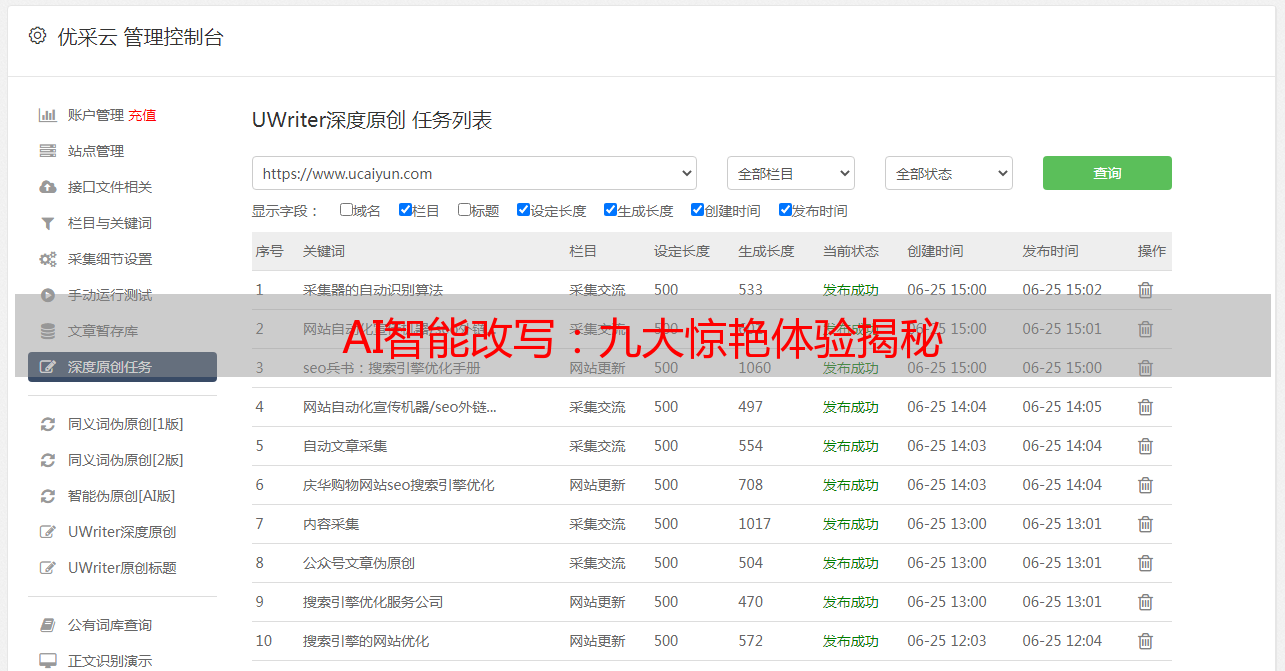Open the 全部状态 status dropdown

[x=948, y=173]
